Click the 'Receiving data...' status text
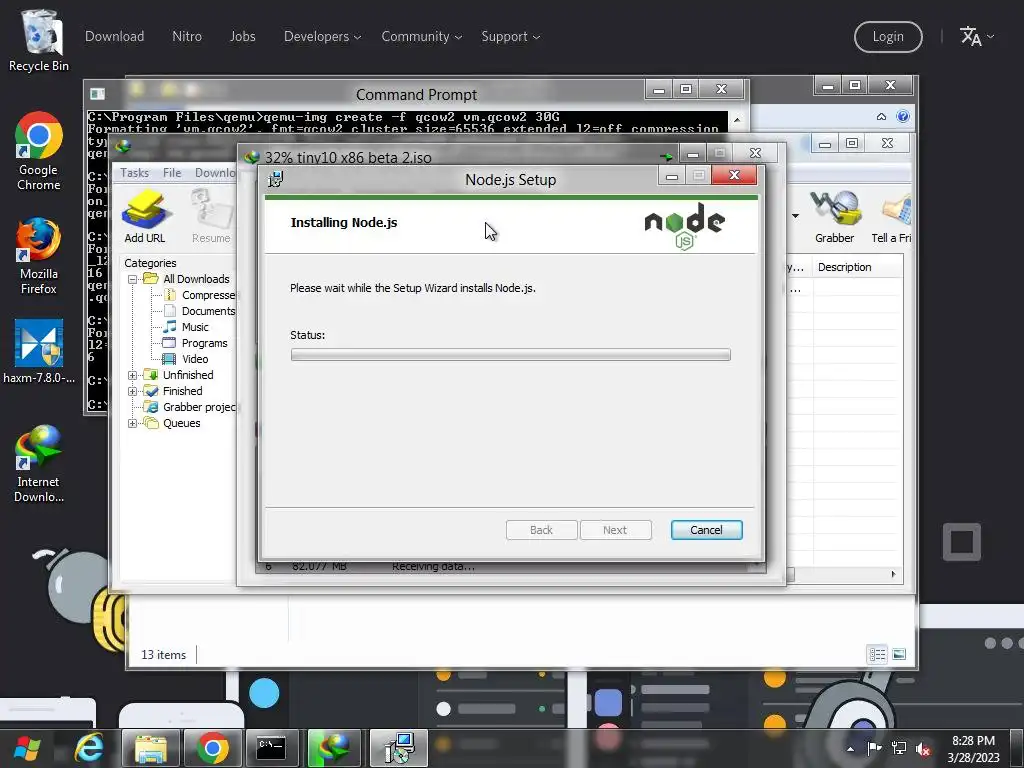 434,566
